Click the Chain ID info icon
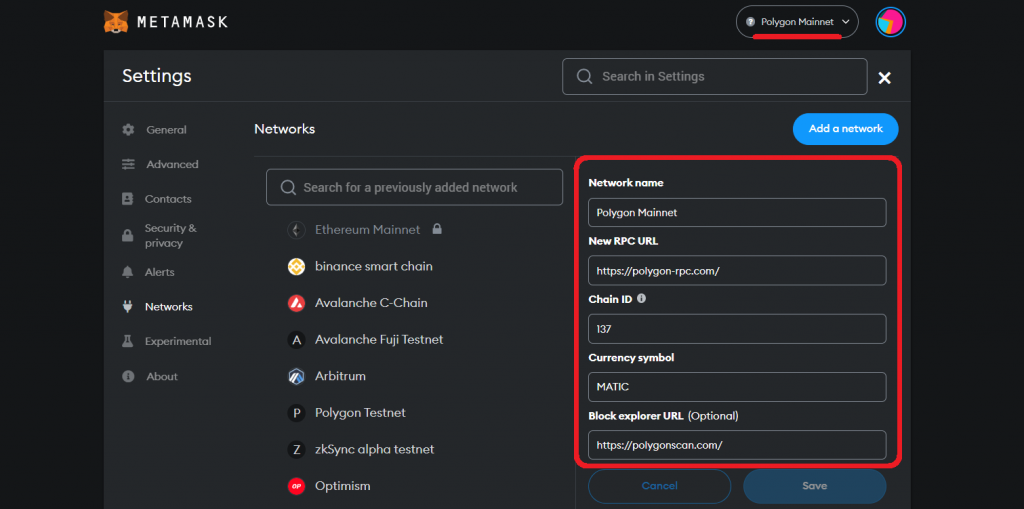1024x509 pixels. click(x=641, y=298)
